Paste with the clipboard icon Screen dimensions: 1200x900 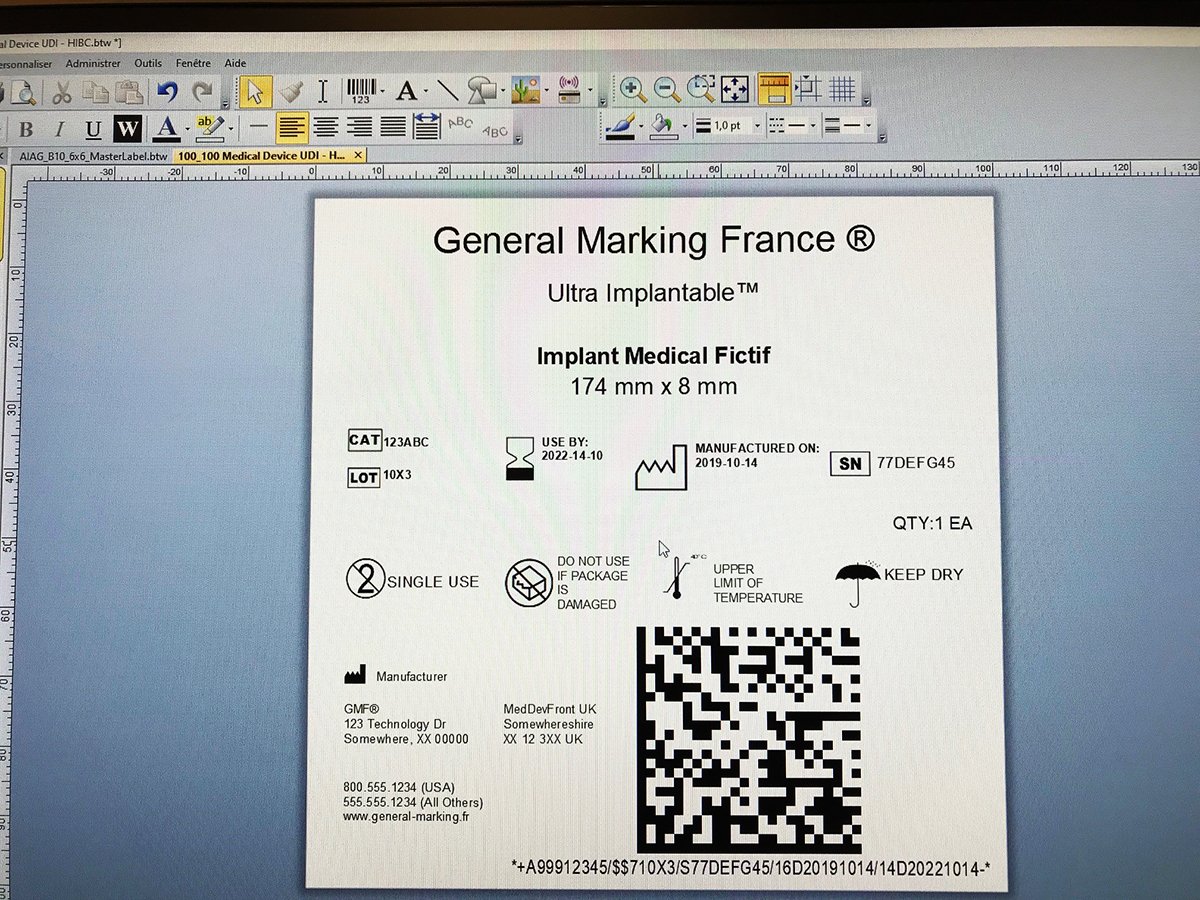129,93
